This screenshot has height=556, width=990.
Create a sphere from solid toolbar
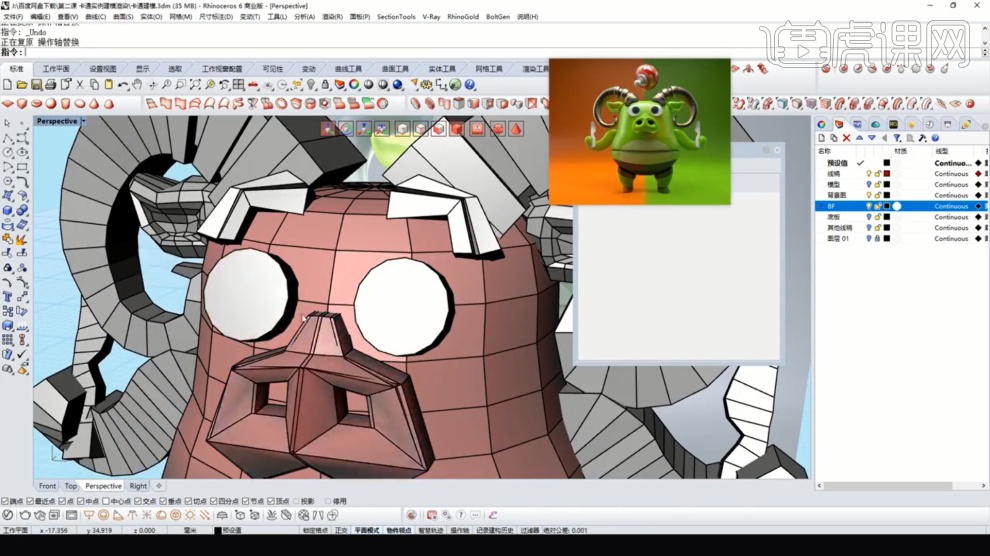tap(51, 104)
